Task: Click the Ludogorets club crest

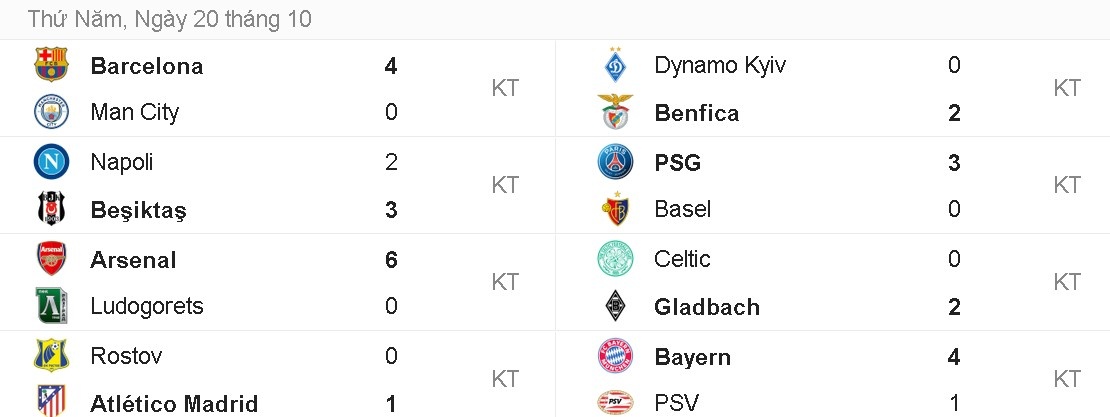Action: (x=51, y=306)
